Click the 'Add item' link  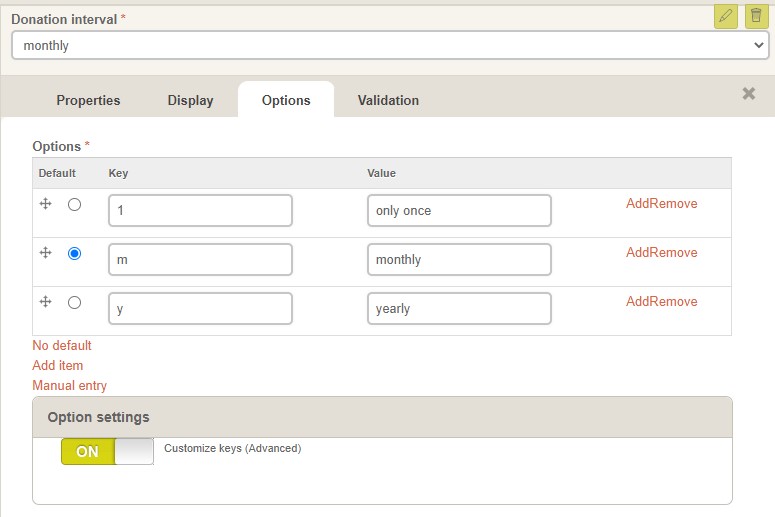point(57,365)
